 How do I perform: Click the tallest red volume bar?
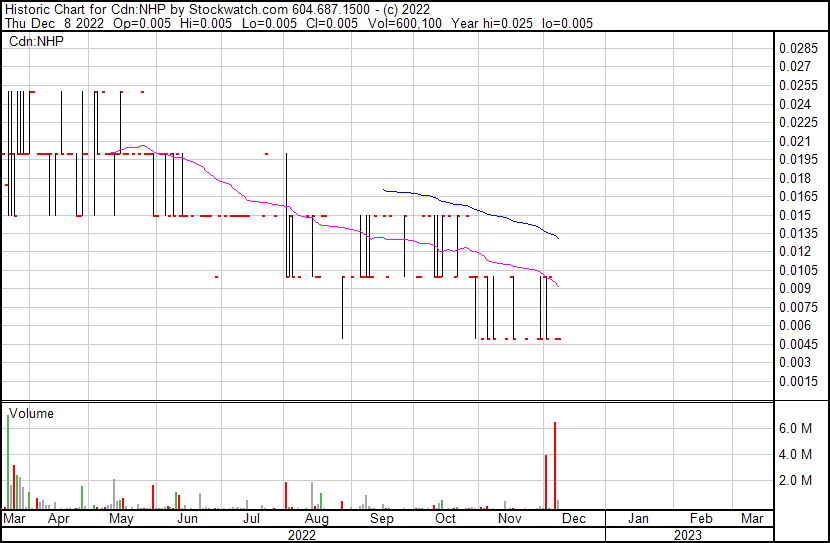click(555, 465)
